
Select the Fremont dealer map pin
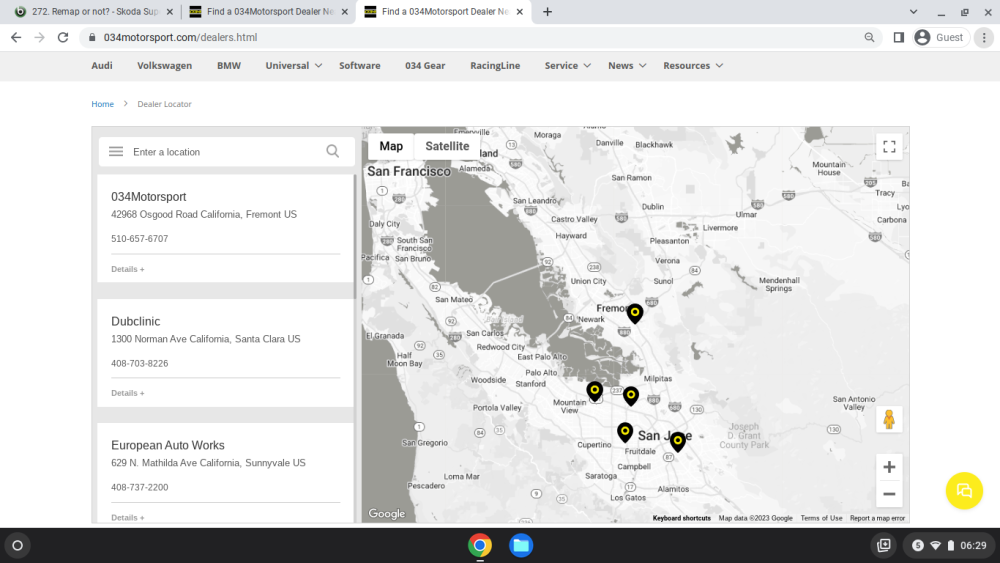click(x=635, y=313)
